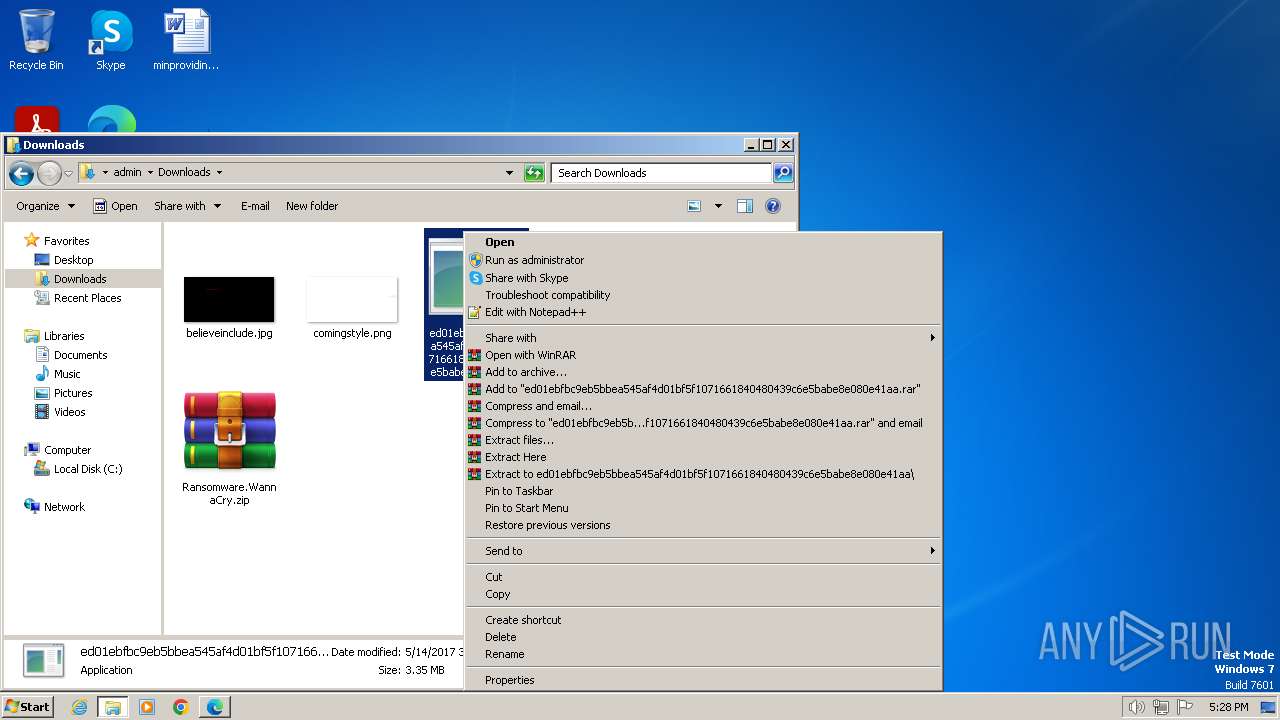Select Extract files... option
Viewport: 1280px width, 720px height.
[704, 440]
